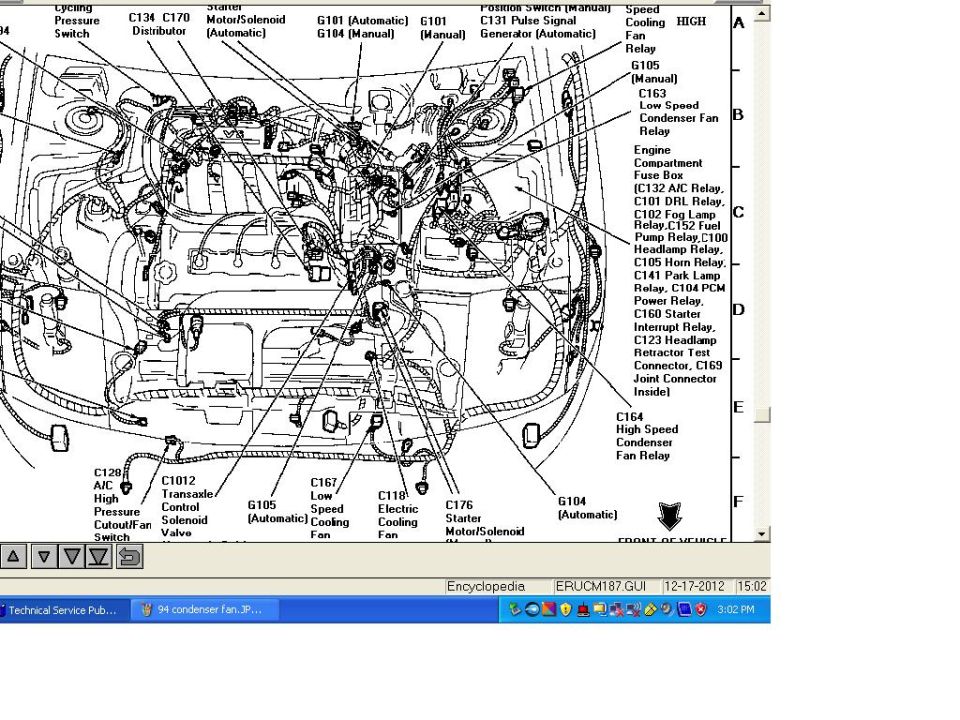Click the grid row marker E
Screen dimensions: 960x720
pos(738,407)
